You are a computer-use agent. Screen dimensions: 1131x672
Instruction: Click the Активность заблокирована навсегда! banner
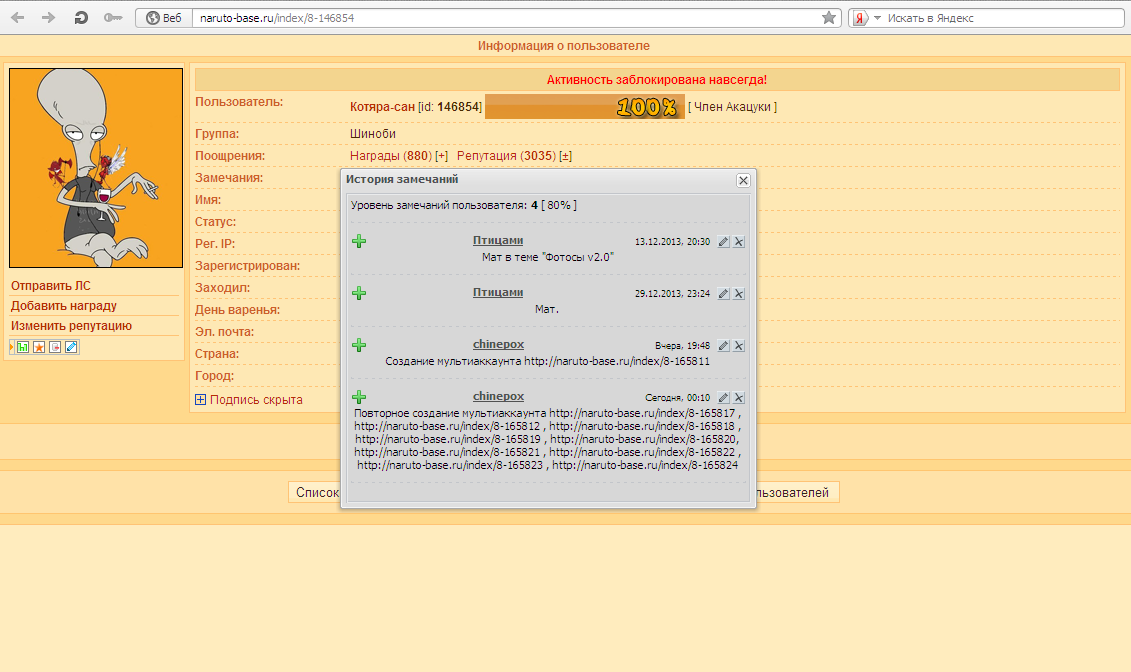[x=656, y=79]
